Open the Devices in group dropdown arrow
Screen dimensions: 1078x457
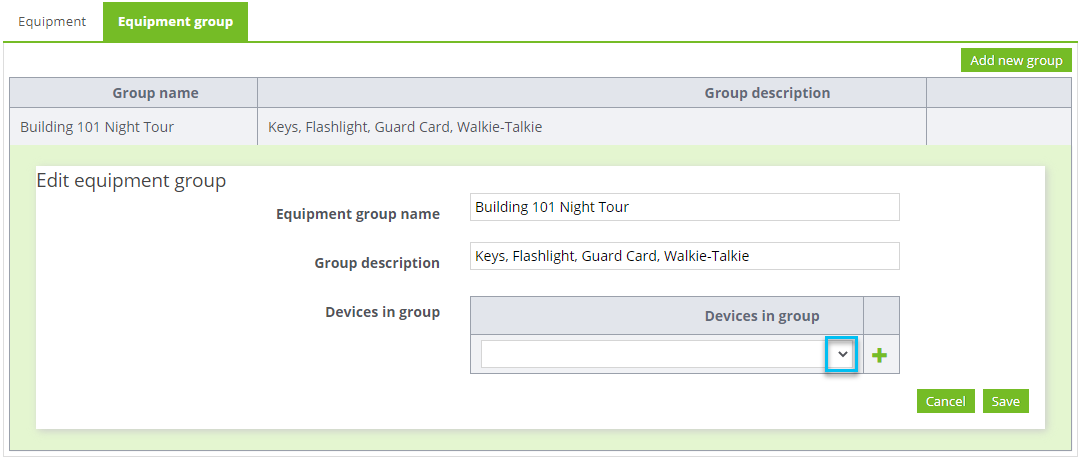[842, 355]
